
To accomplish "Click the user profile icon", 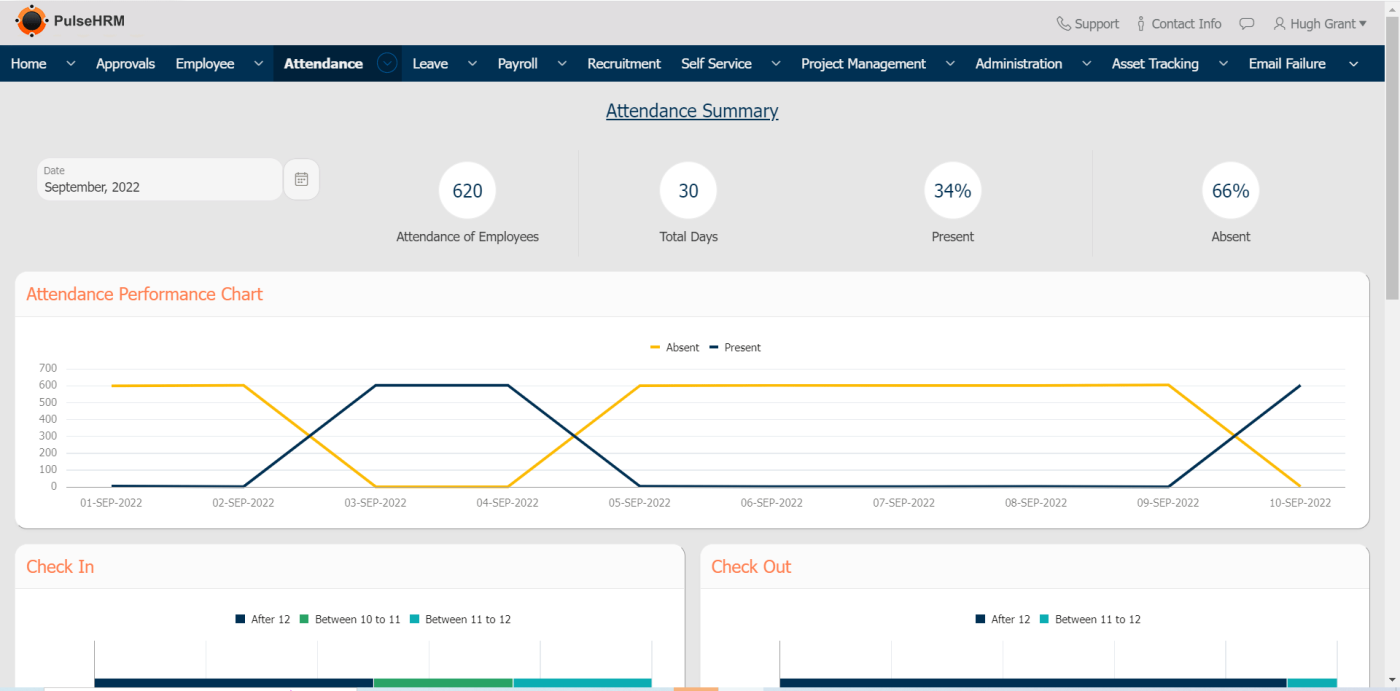I will 1279,23.
